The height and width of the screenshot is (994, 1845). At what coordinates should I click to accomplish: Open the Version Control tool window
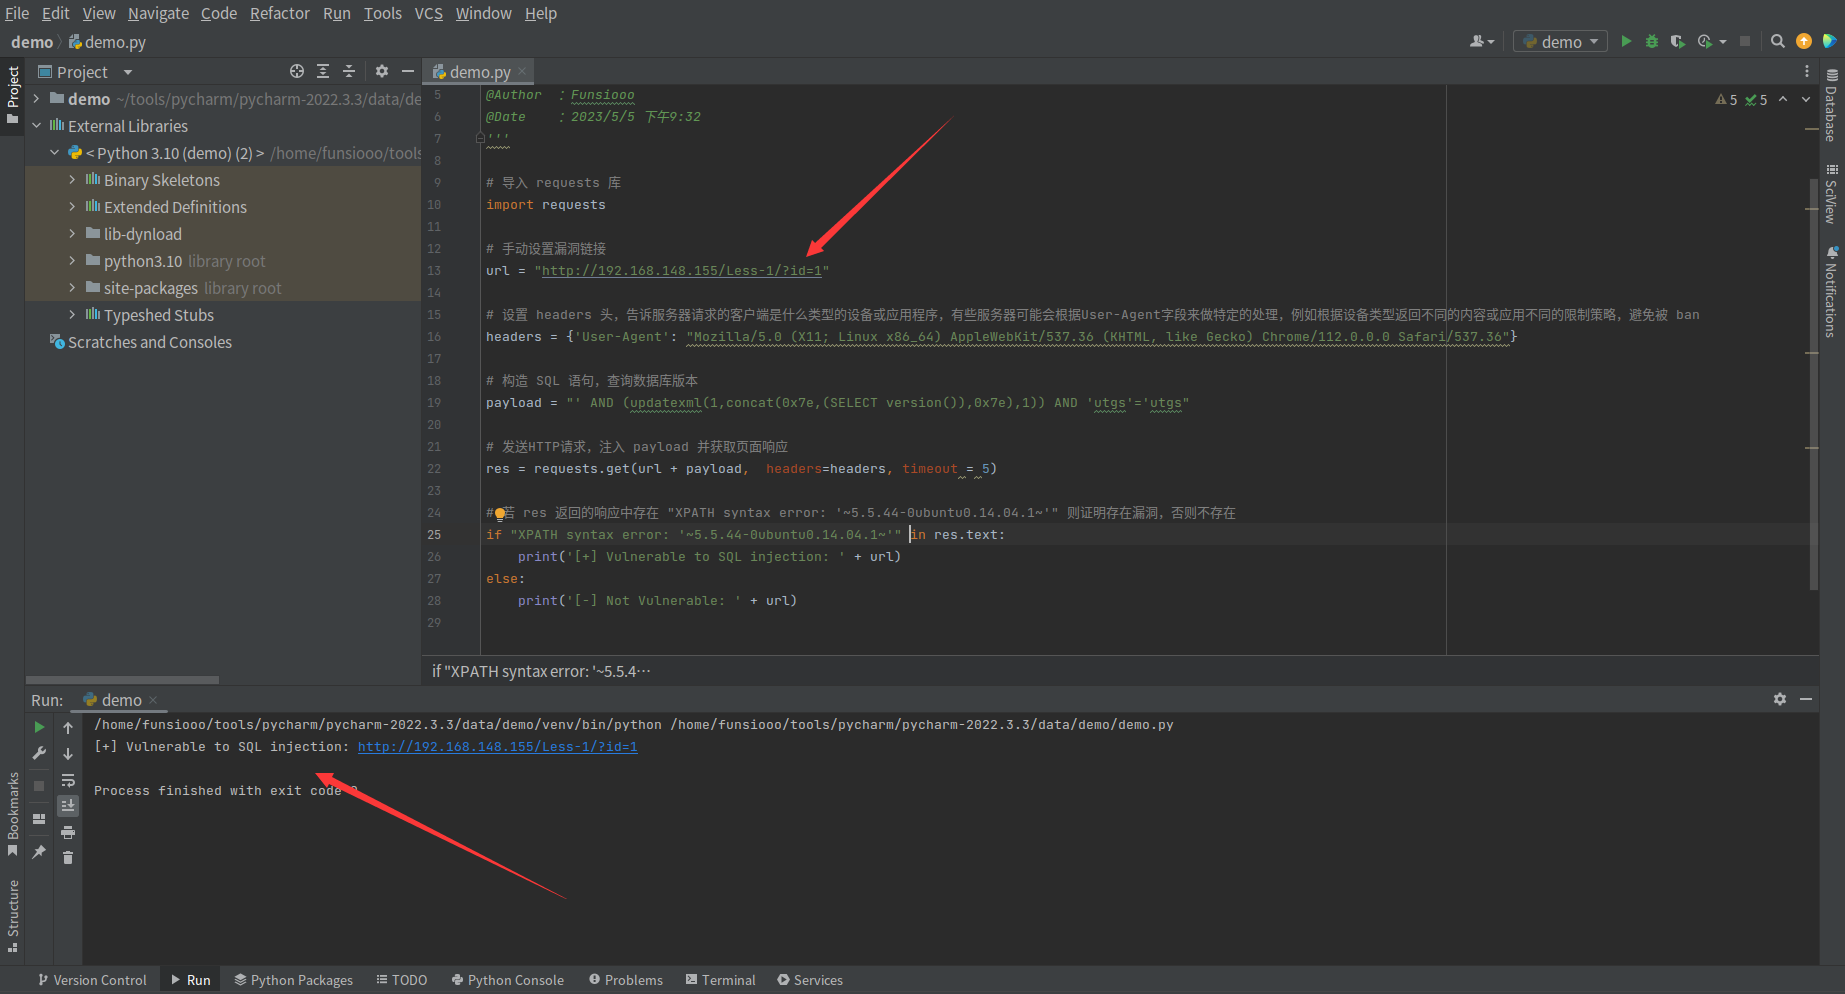click(92, 980)
